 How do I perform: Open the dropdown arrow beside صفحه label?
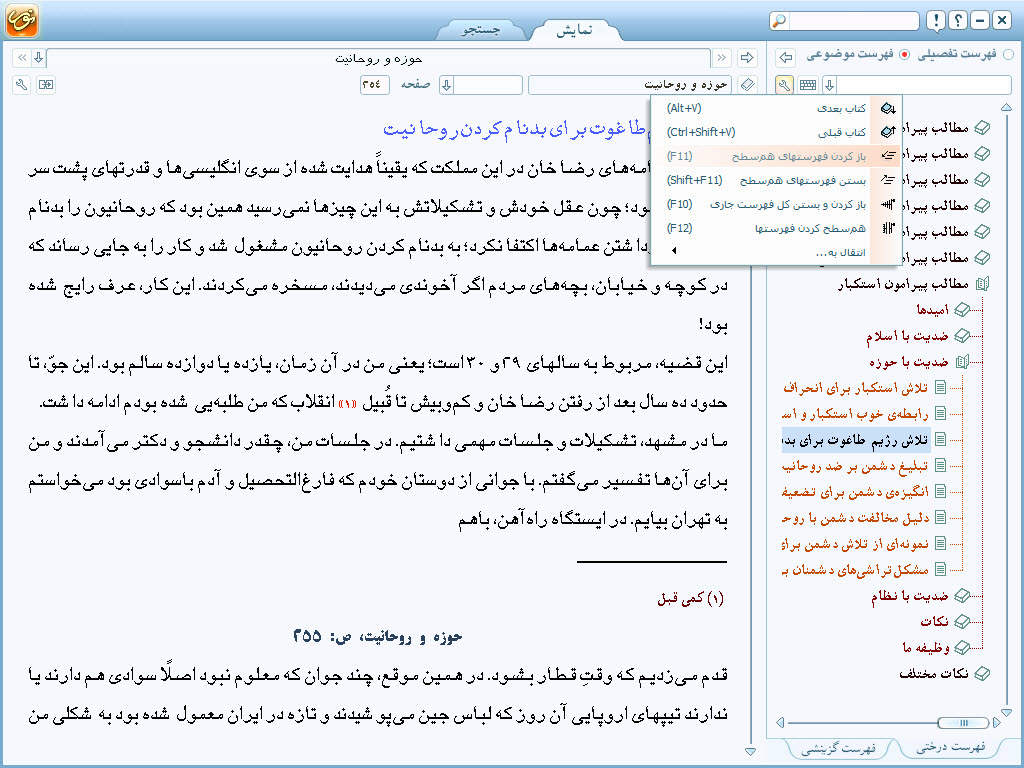pos(447,85)
